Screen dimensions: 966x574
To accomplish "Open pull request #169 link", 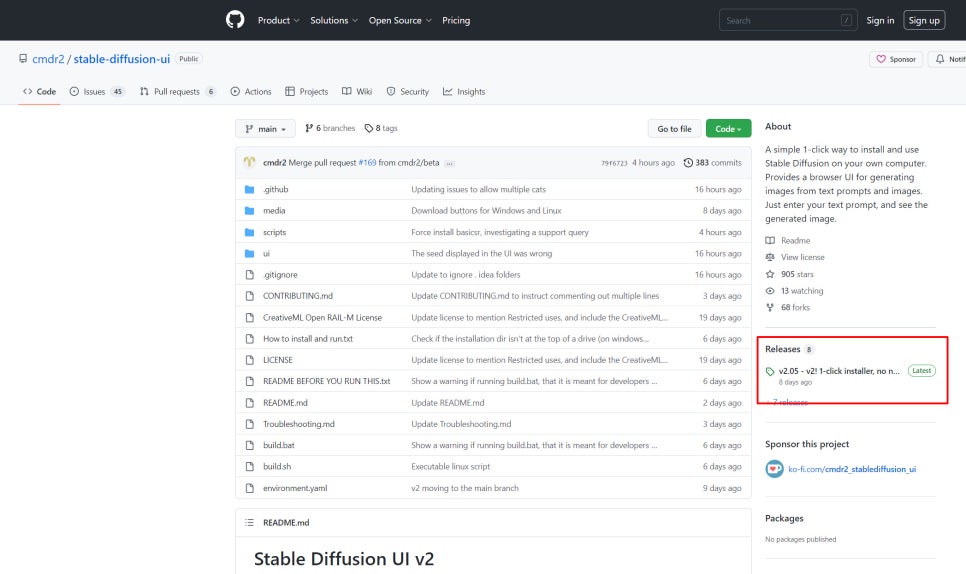I will coord(367,163).
